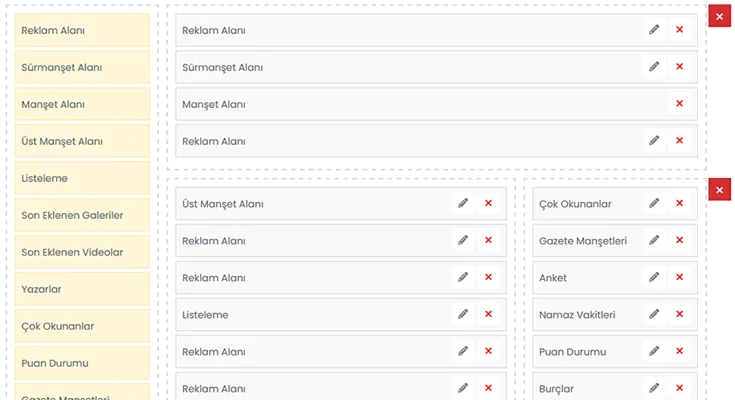Click the 'Sürmanşet Alanı' text in grey row

click(x=222, y=68)
